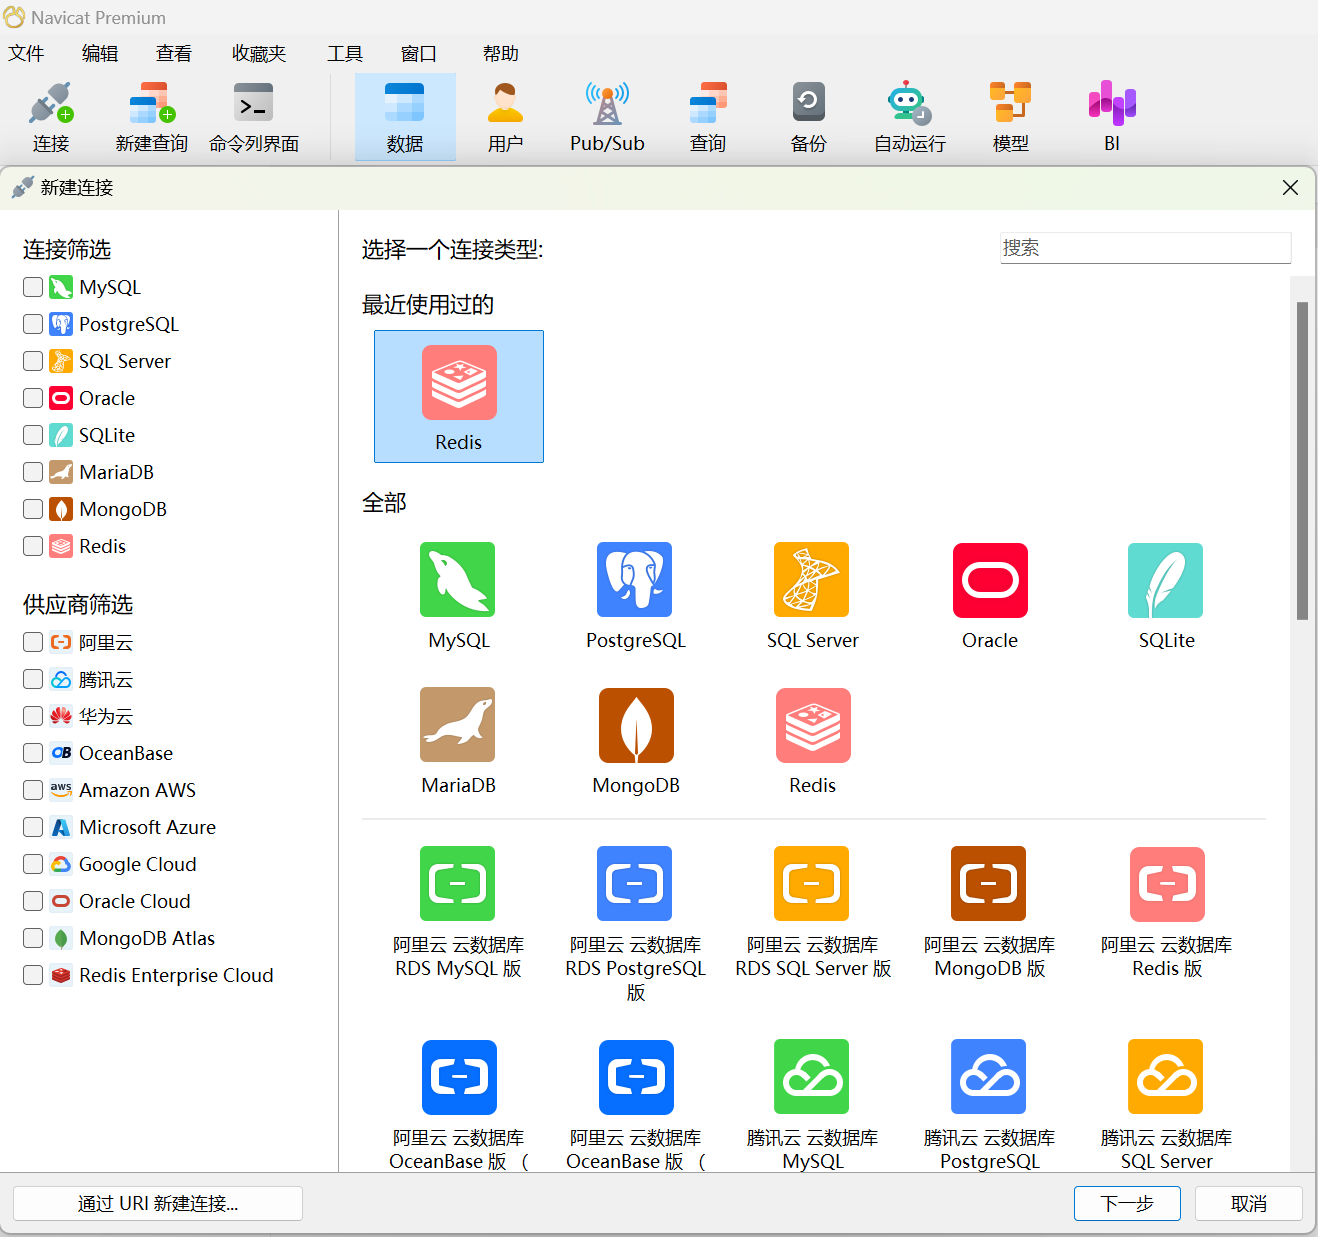This screenshot has height=1237, width=1318.
Task: Enable the SQL Server filter checkbox
Action: coord(33,361)
